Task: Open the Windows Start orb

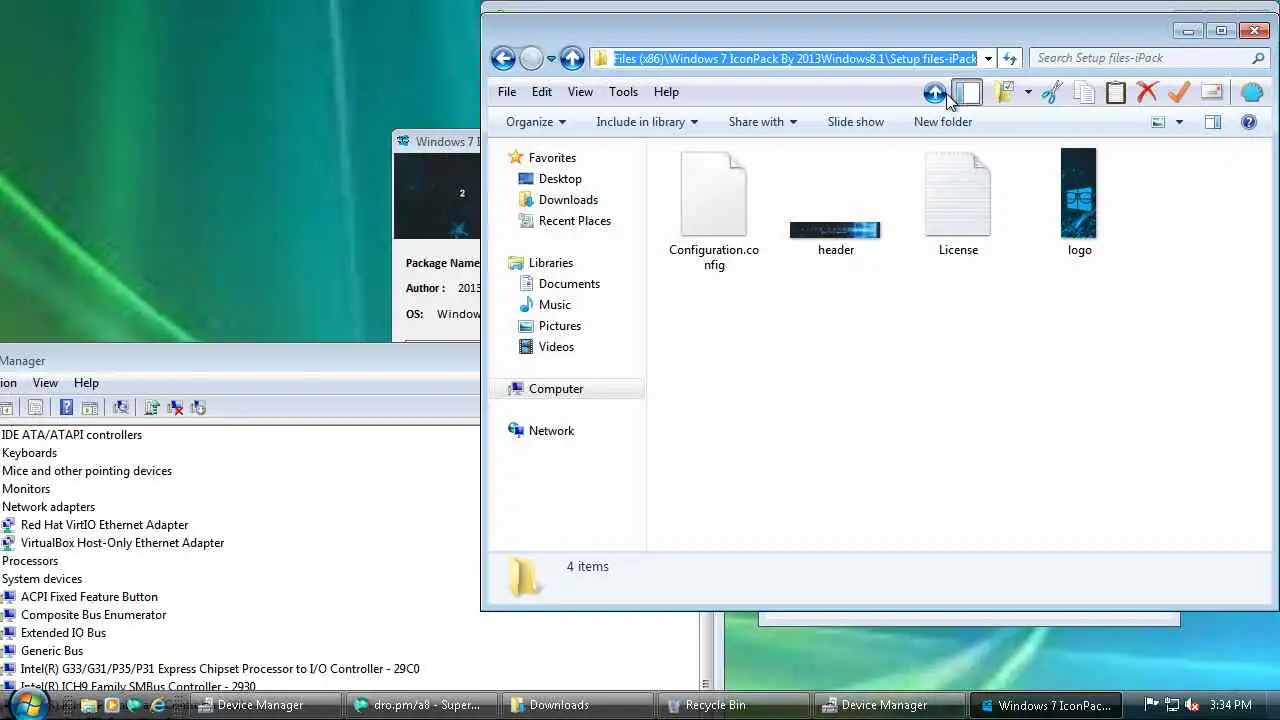Action: coord(27,704)
